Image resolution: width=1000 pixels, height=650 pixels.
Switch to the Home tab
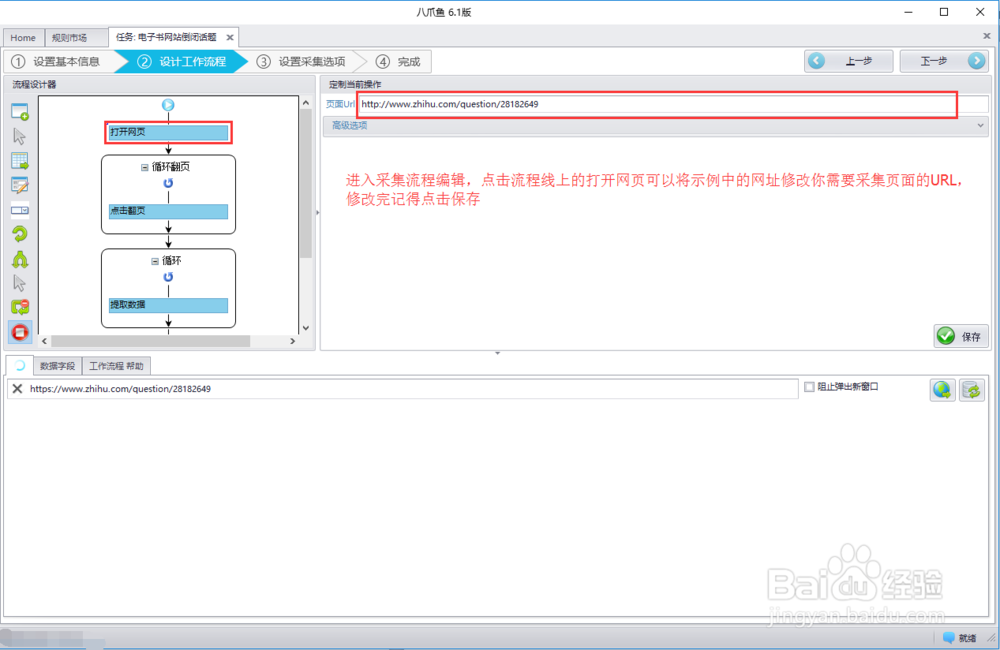pos(23,38)
